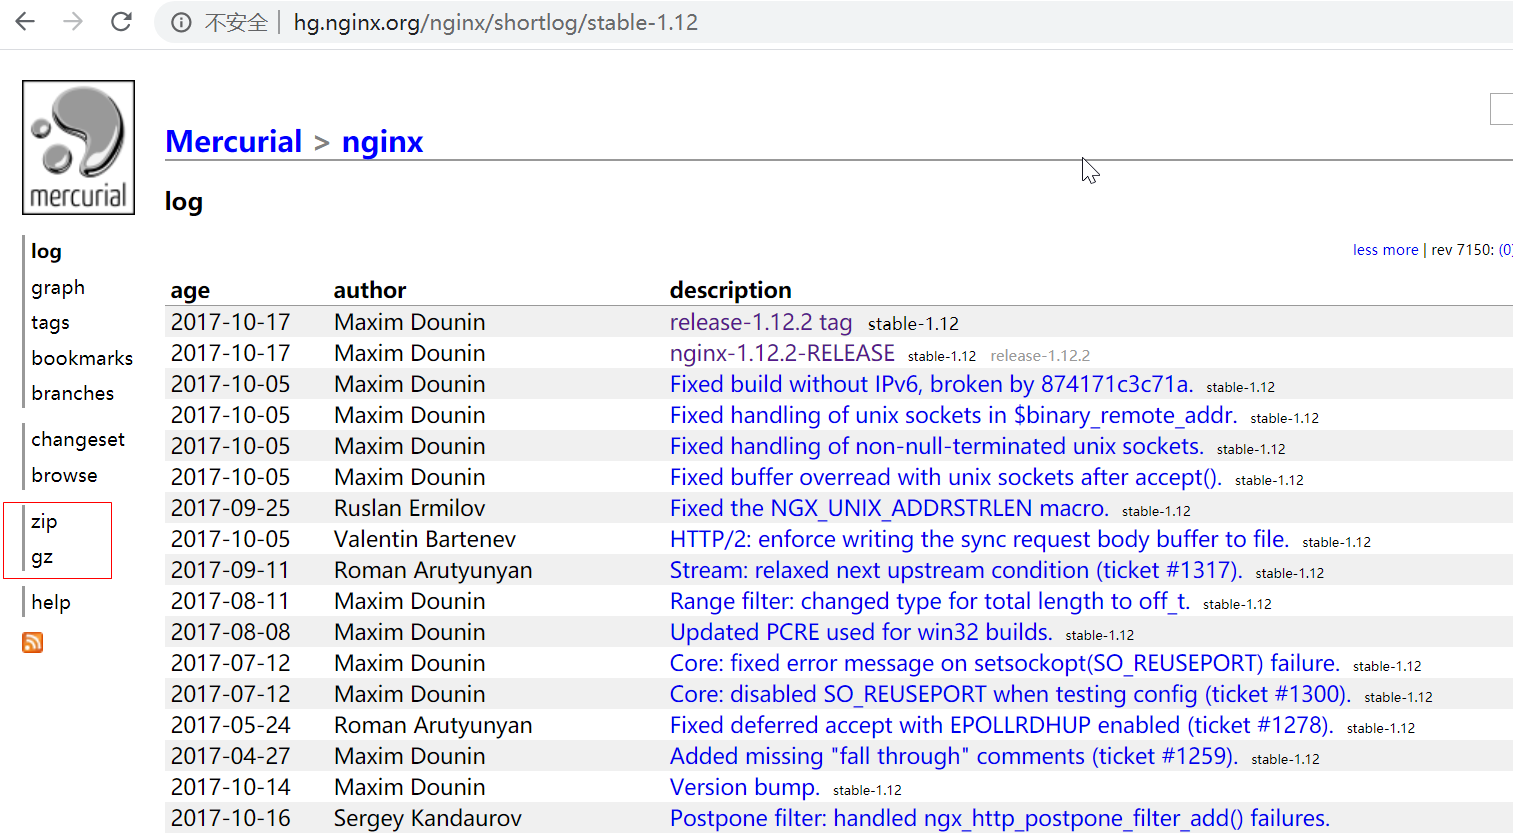Open 'Stream: relaxed next upstream' changeset
Image resolution: width=1513 pixels, height=836 pixels.
(956, 570)
